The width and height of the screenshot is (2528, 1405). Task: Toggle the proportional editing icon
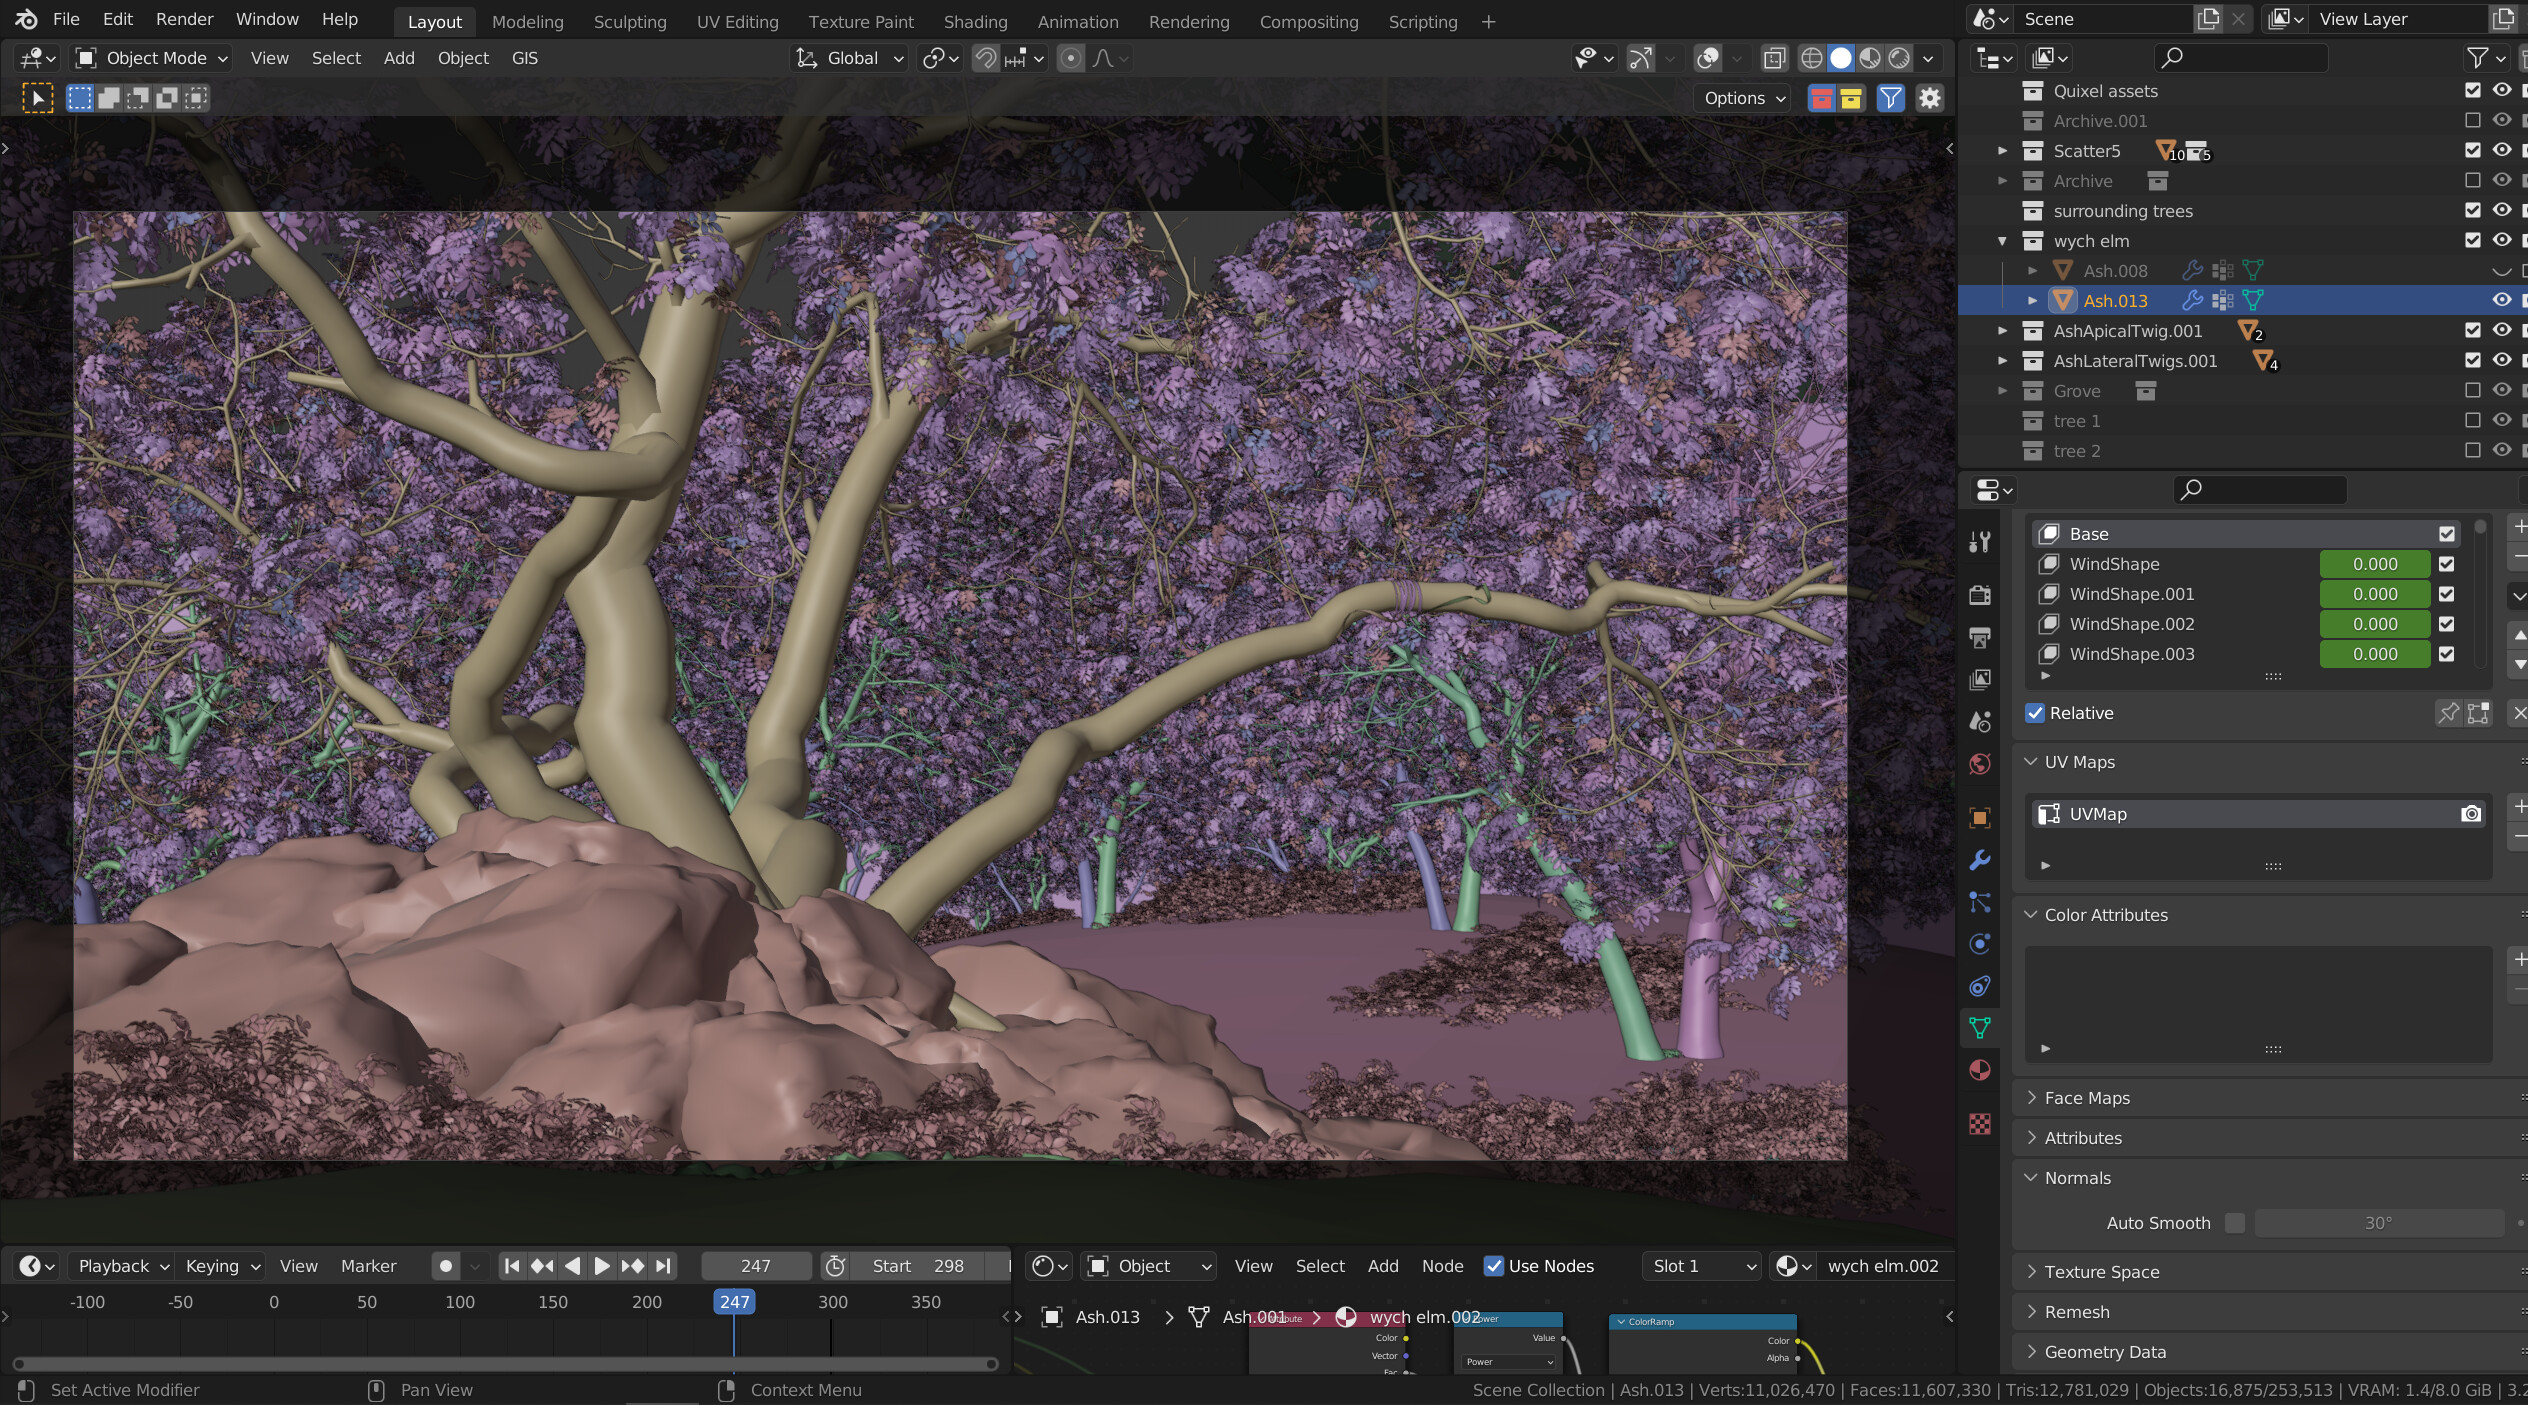pos(1070,58)
